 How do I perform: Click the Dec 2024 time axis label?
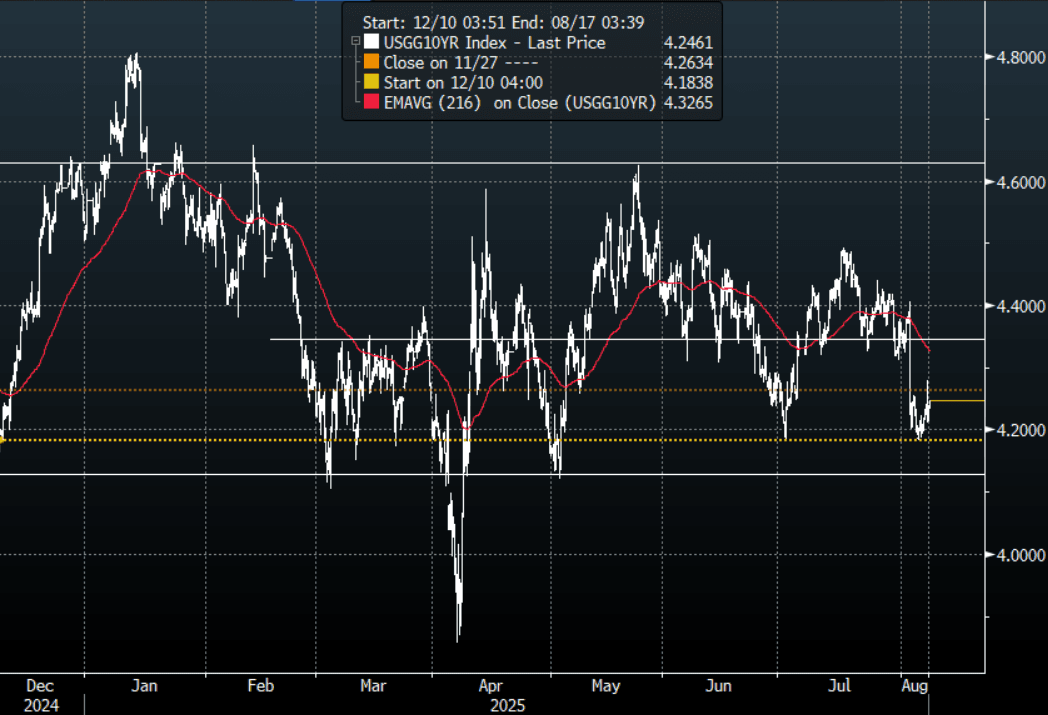[x=41, y=694]
